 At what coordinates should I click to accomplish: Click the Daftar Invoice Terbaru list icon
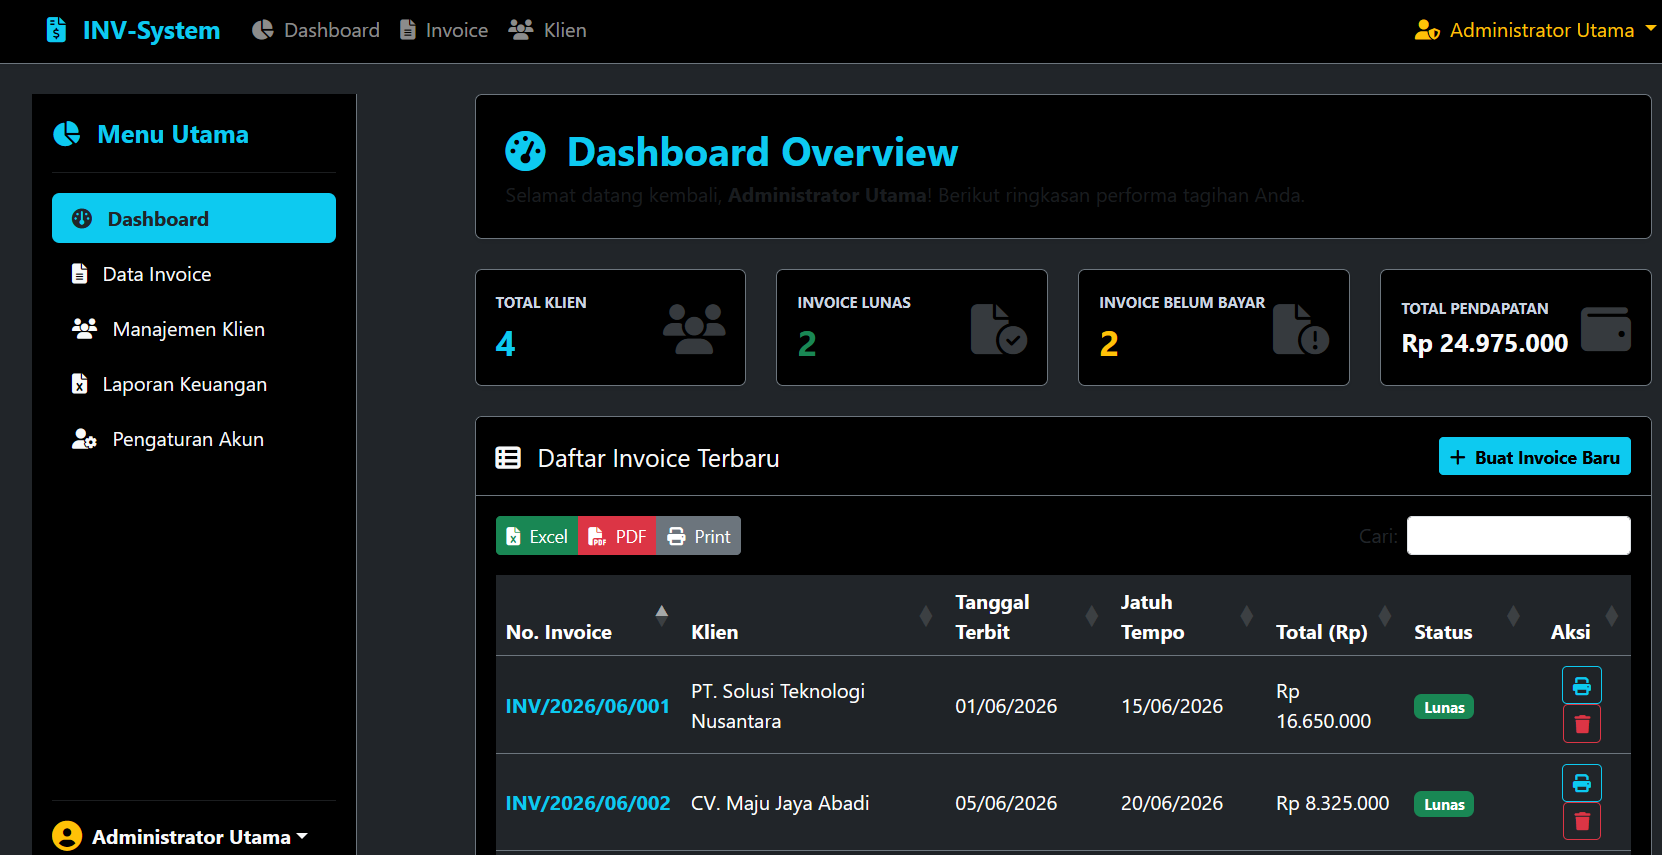click(x=508, y=458)
